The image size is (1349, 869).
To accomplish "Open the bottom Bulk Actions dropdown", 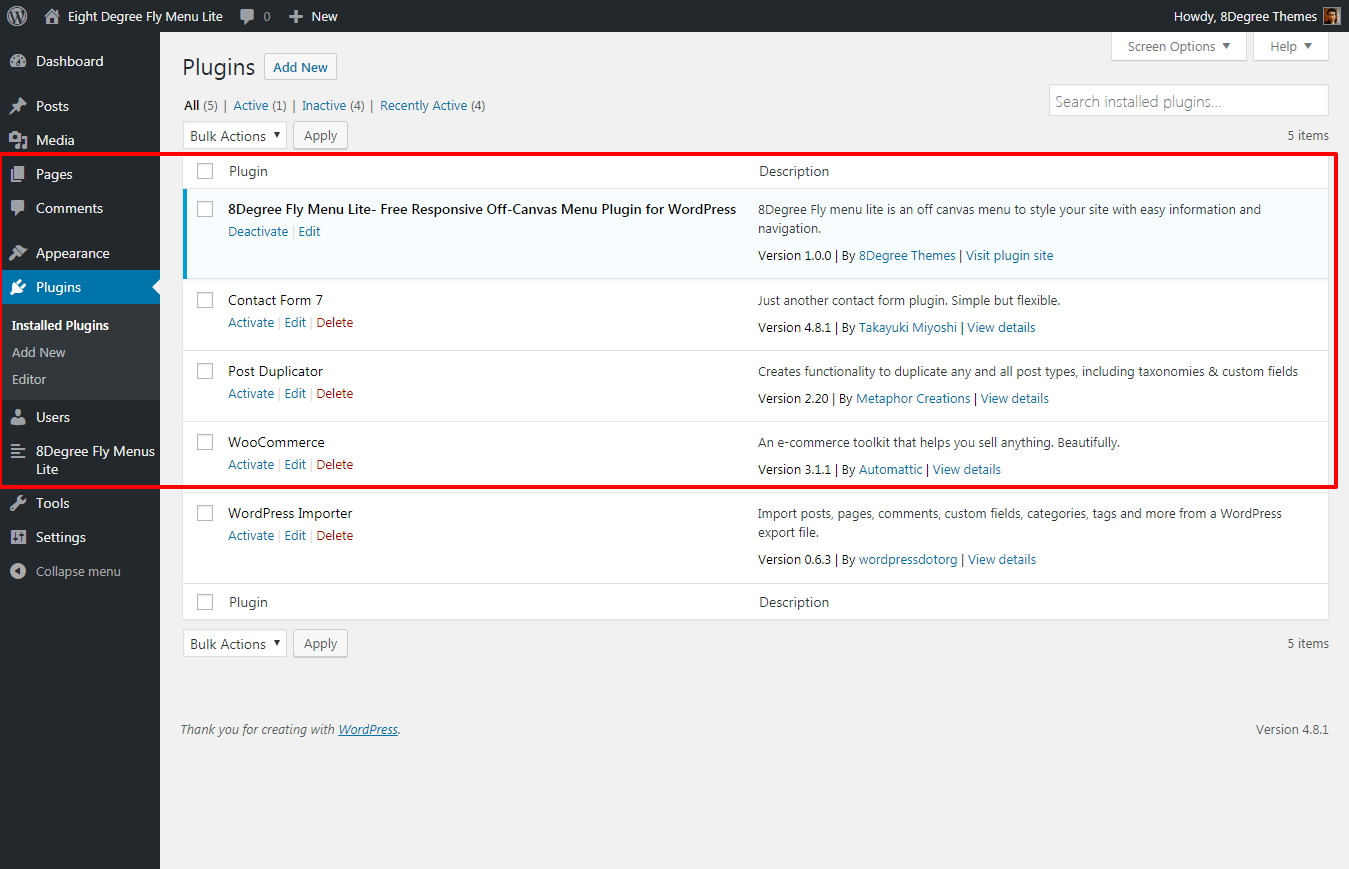I will 235,644.
